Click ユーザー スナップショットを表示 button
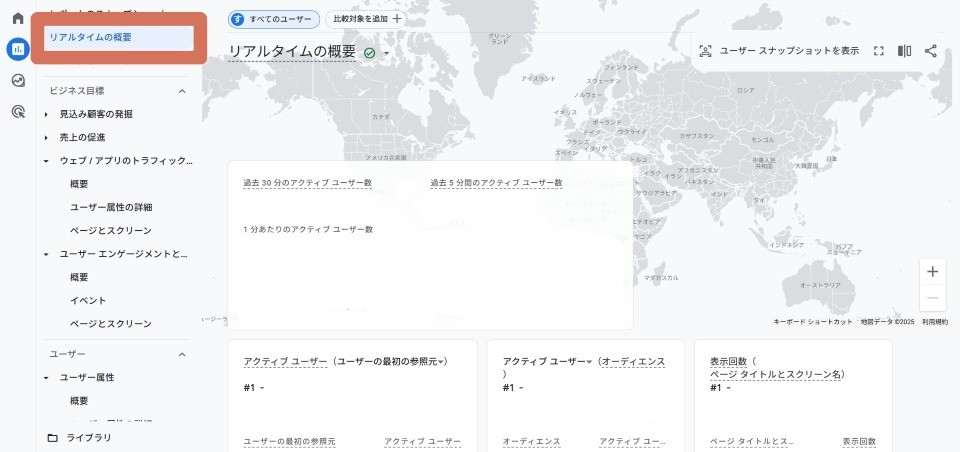Screen dimensions: 960x452 [x=778, y=51]
